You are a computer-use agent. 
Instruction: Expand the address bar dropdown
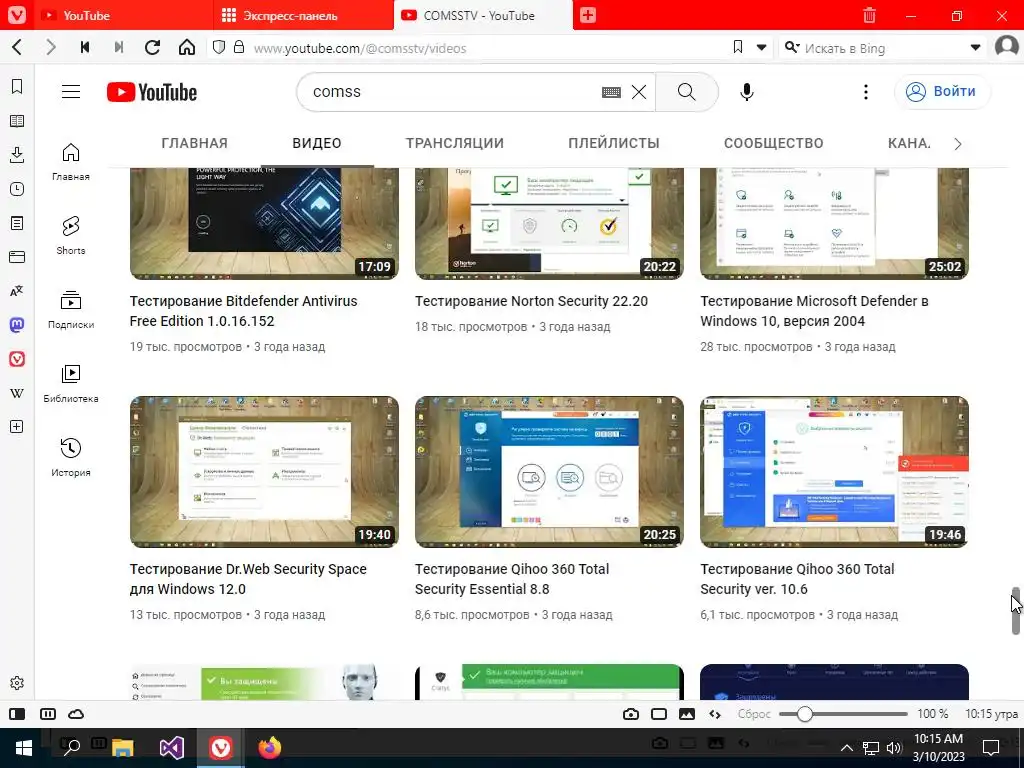[761, 47]
